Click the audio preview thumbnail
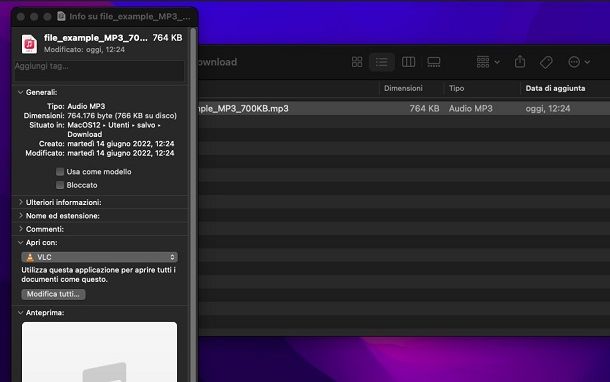Screen dimensions: 610x382 [x=100, y=352]
